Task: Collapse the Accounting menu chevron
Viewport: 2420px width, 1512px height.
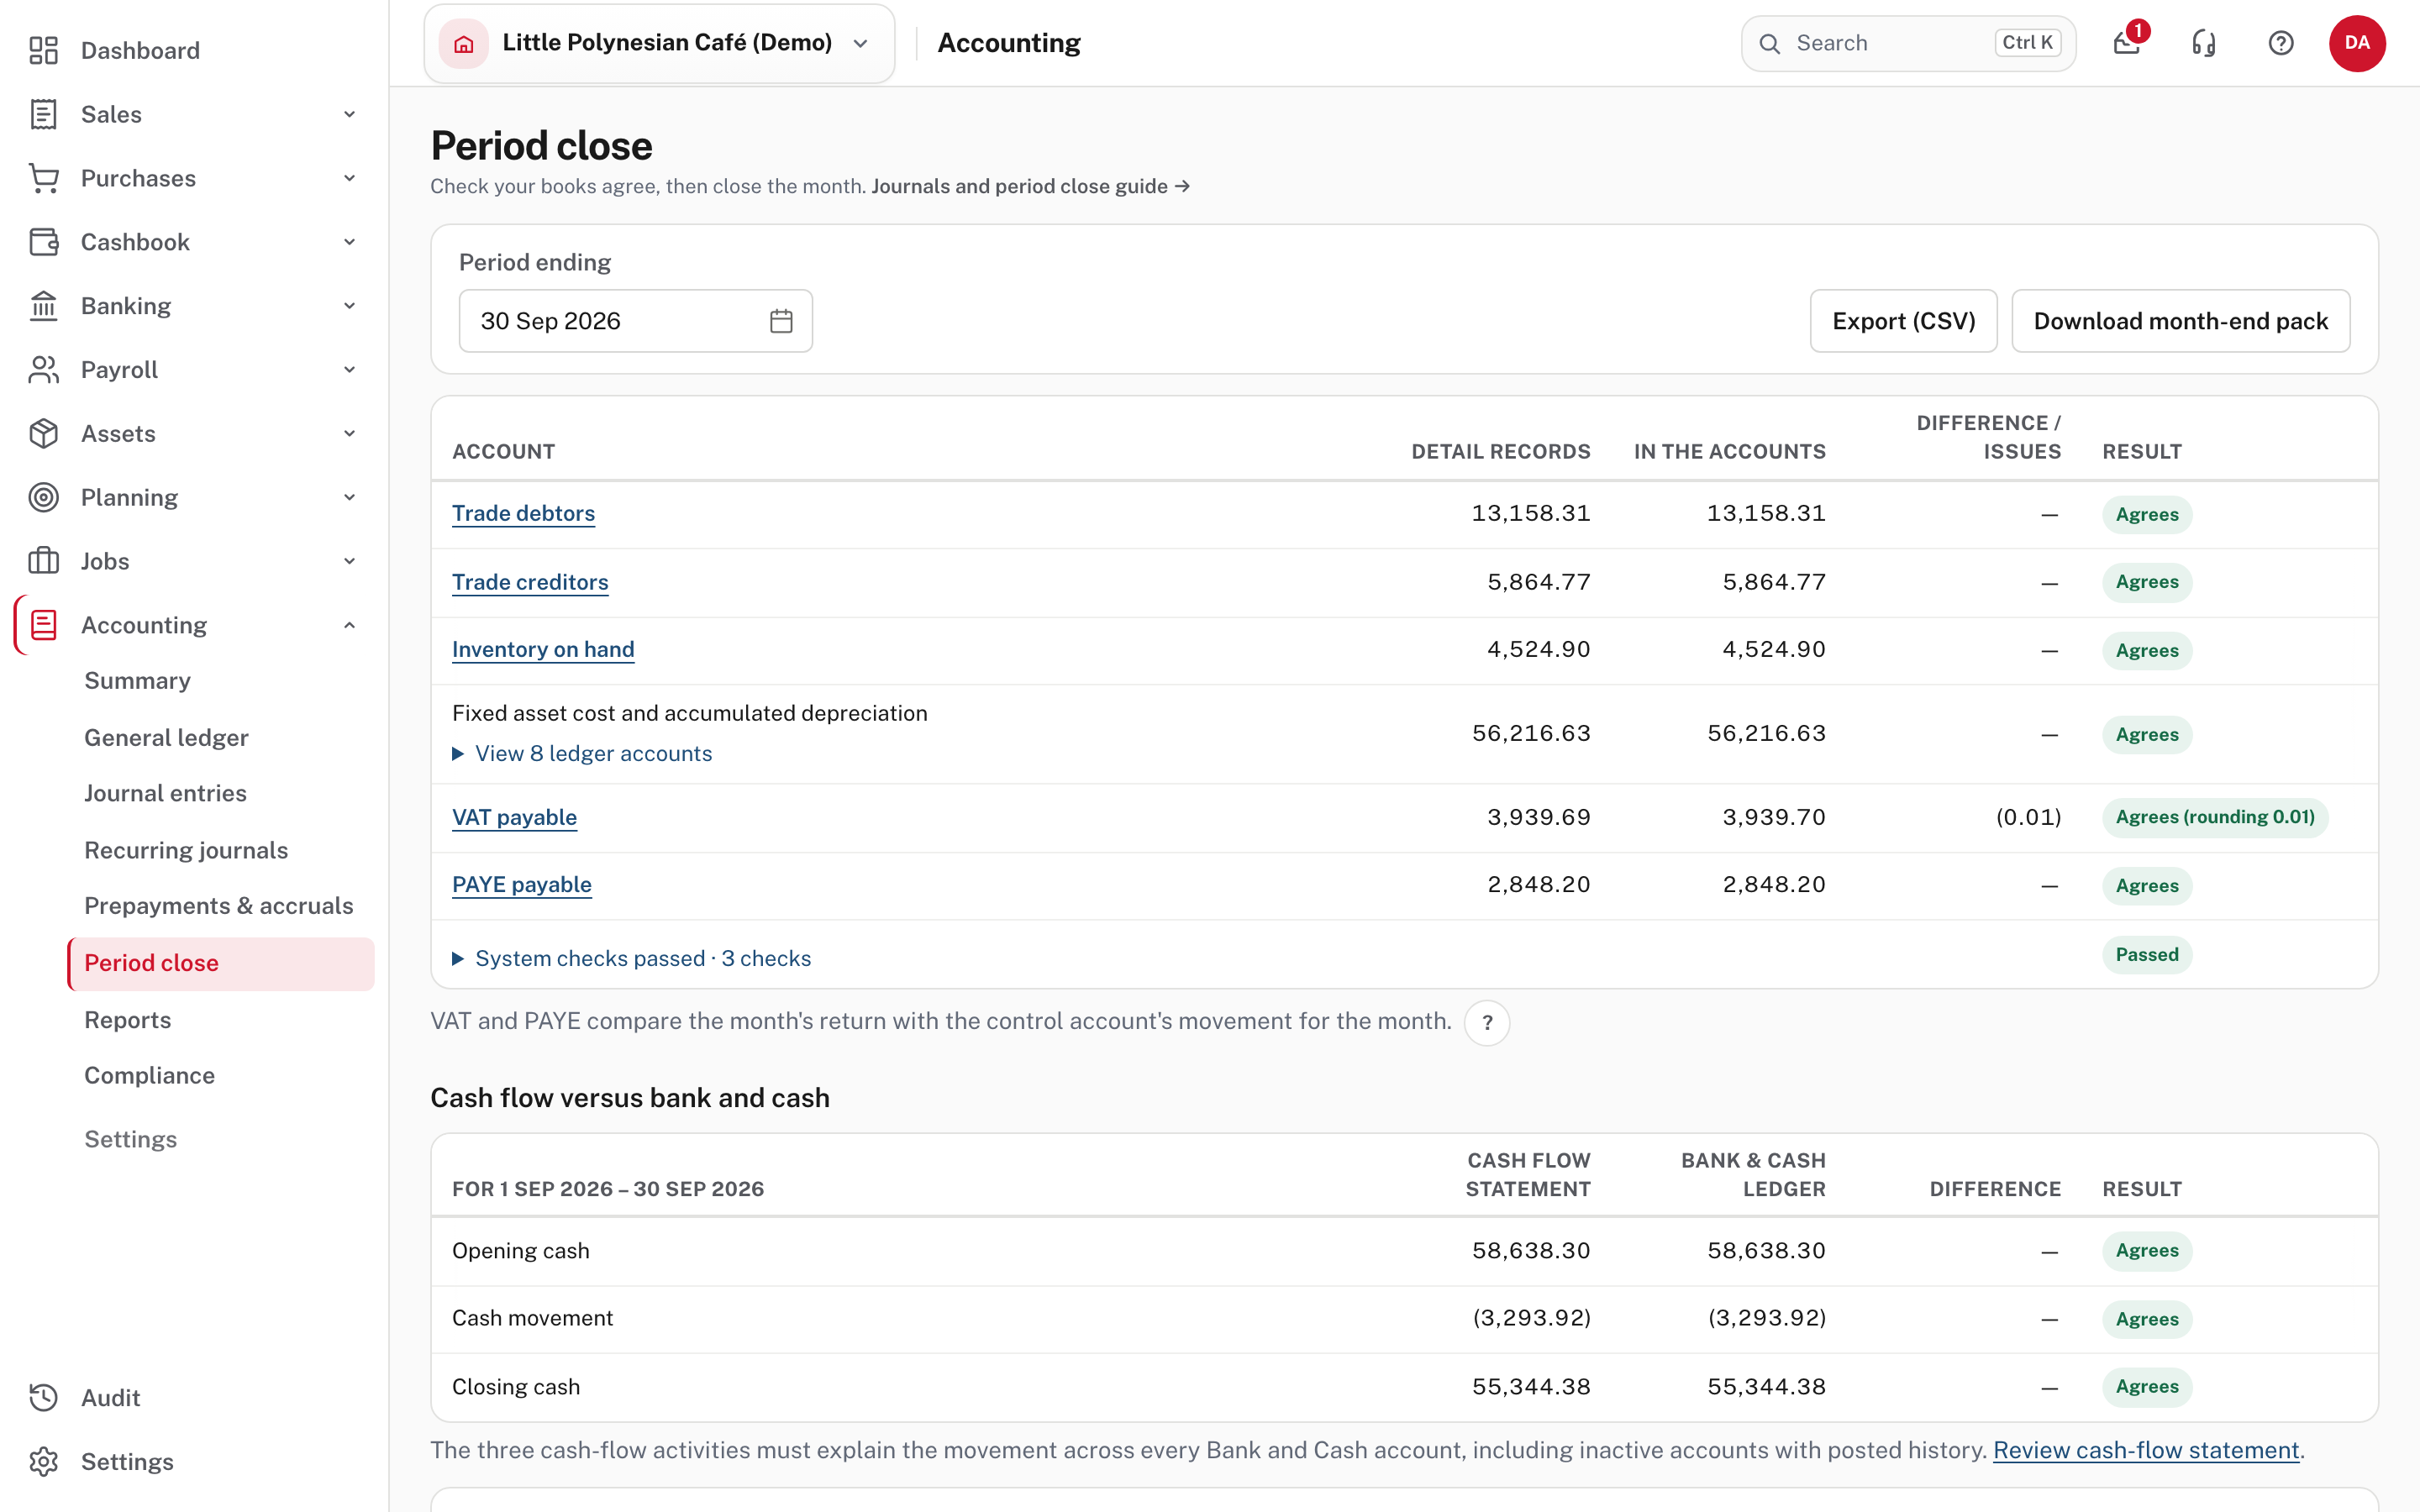Action: click(349, 625)
